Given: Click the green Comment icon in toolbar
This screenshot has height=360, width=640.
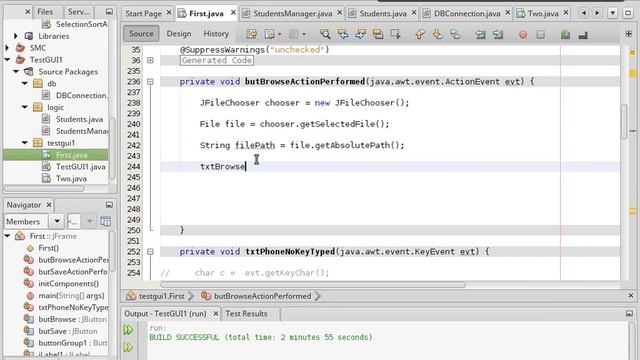Looking at the screenshot, I should [x=565, y=35].
